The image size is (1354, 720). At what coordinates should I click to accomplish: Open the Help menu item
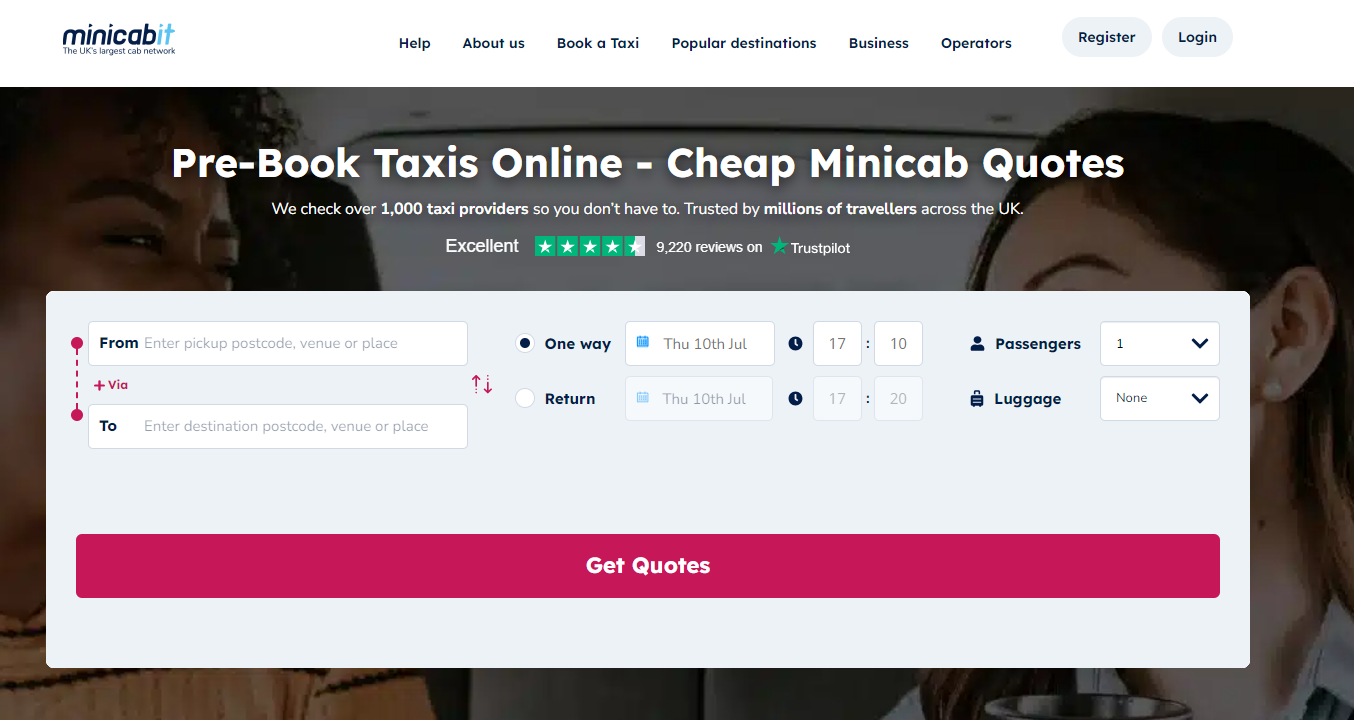click(x=415, y=43)
